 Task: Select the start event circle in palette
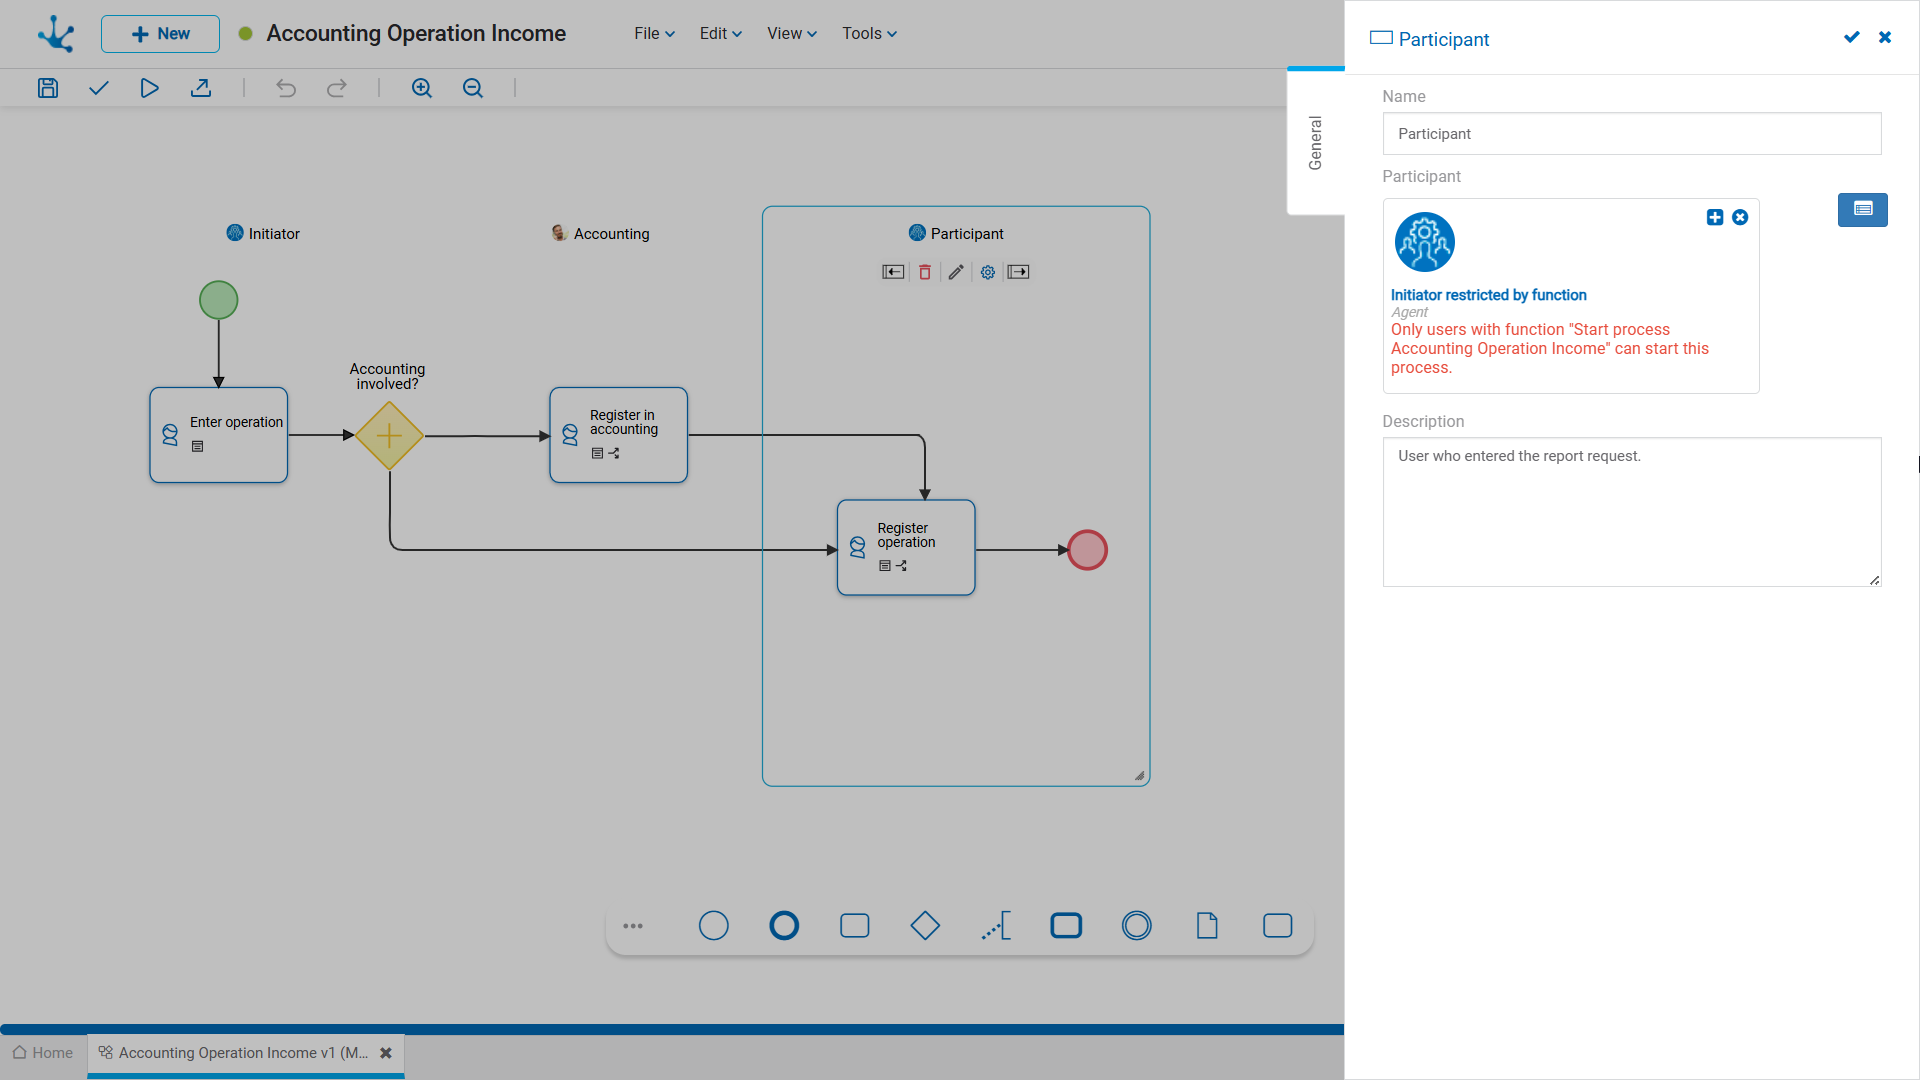coord(714,926)
